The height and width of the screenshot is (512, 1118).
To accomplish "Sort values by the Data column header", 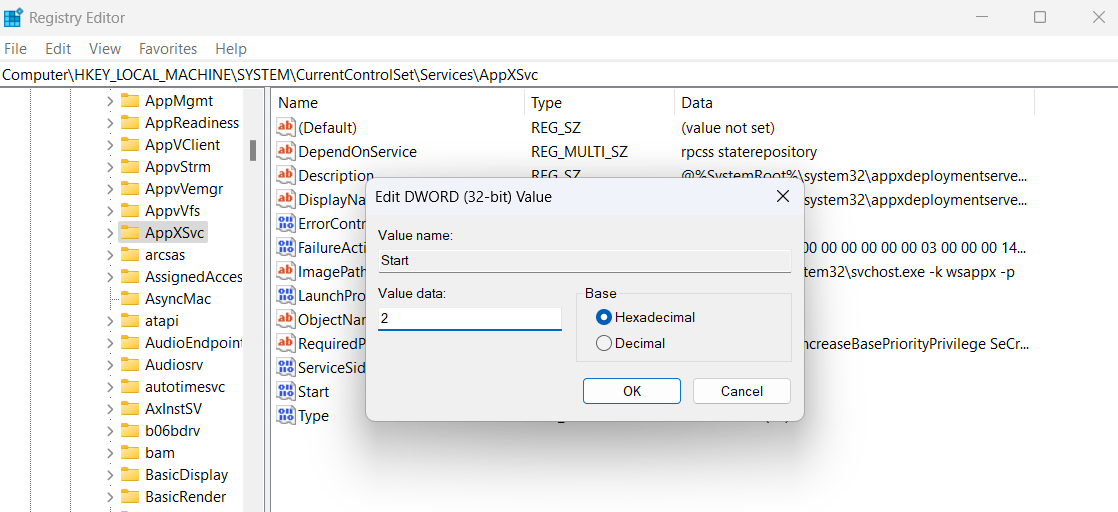I will pos(854,103).
